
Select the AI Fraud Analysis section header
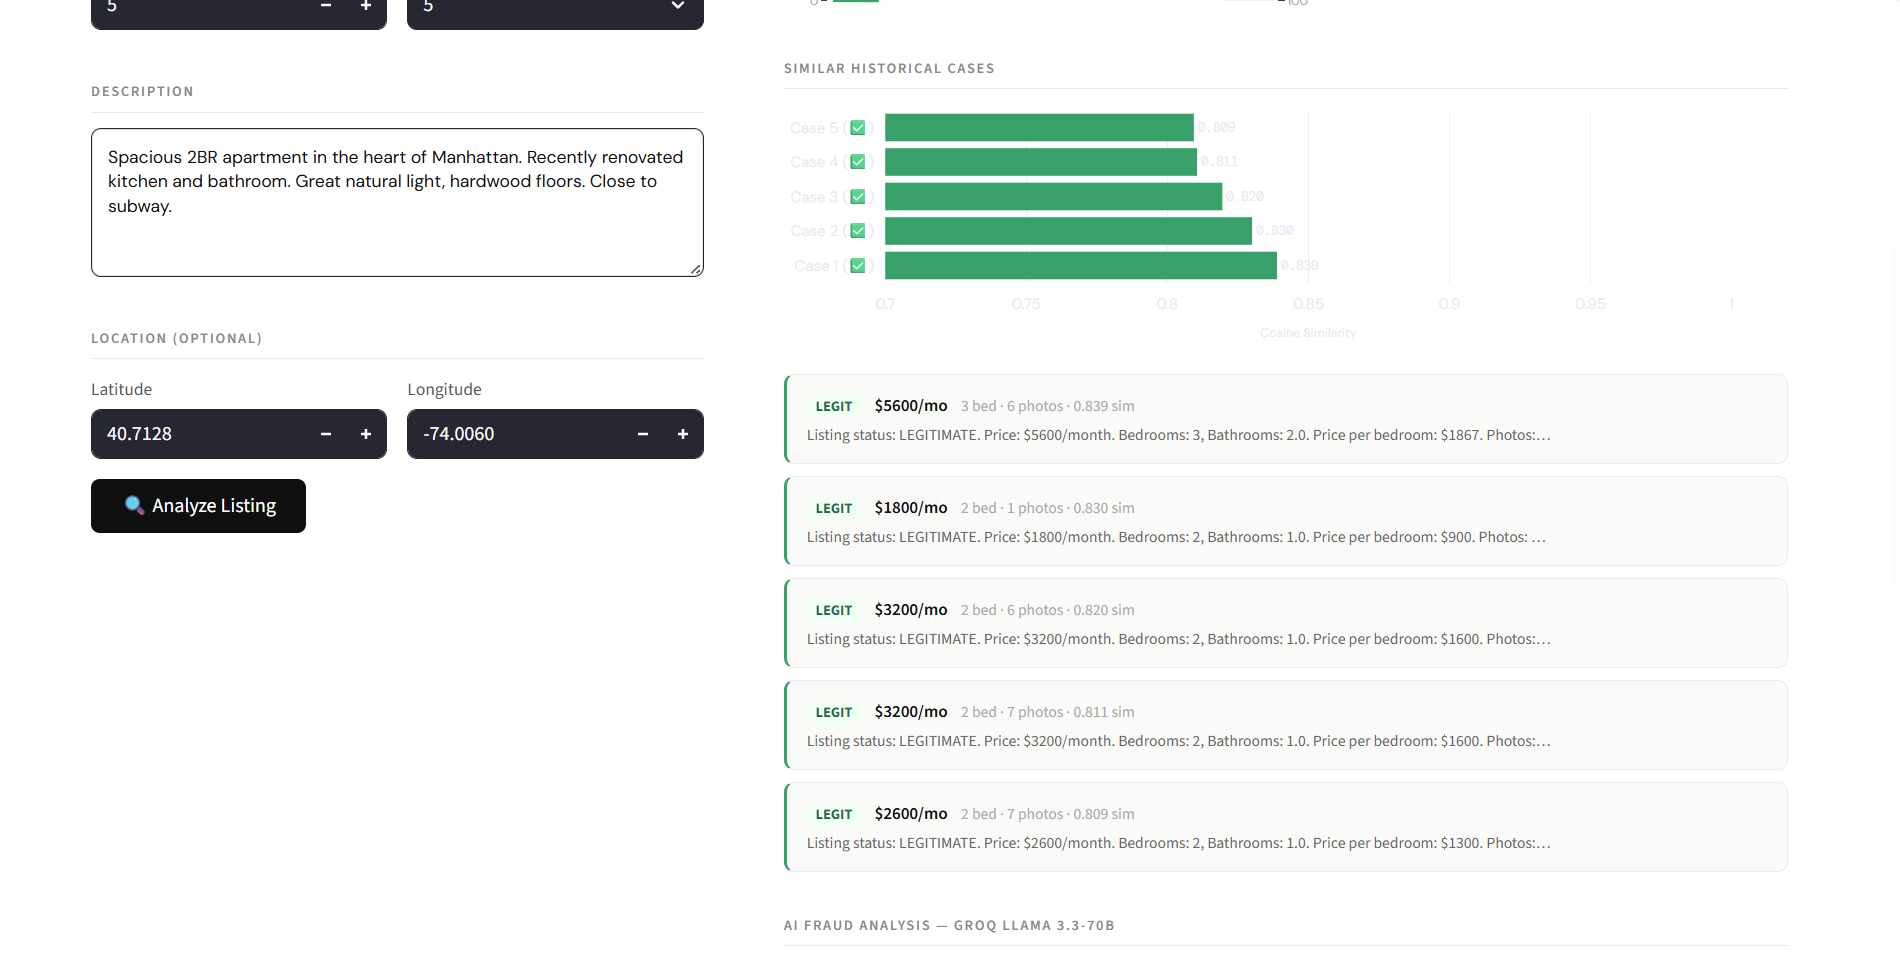(949, 925)
